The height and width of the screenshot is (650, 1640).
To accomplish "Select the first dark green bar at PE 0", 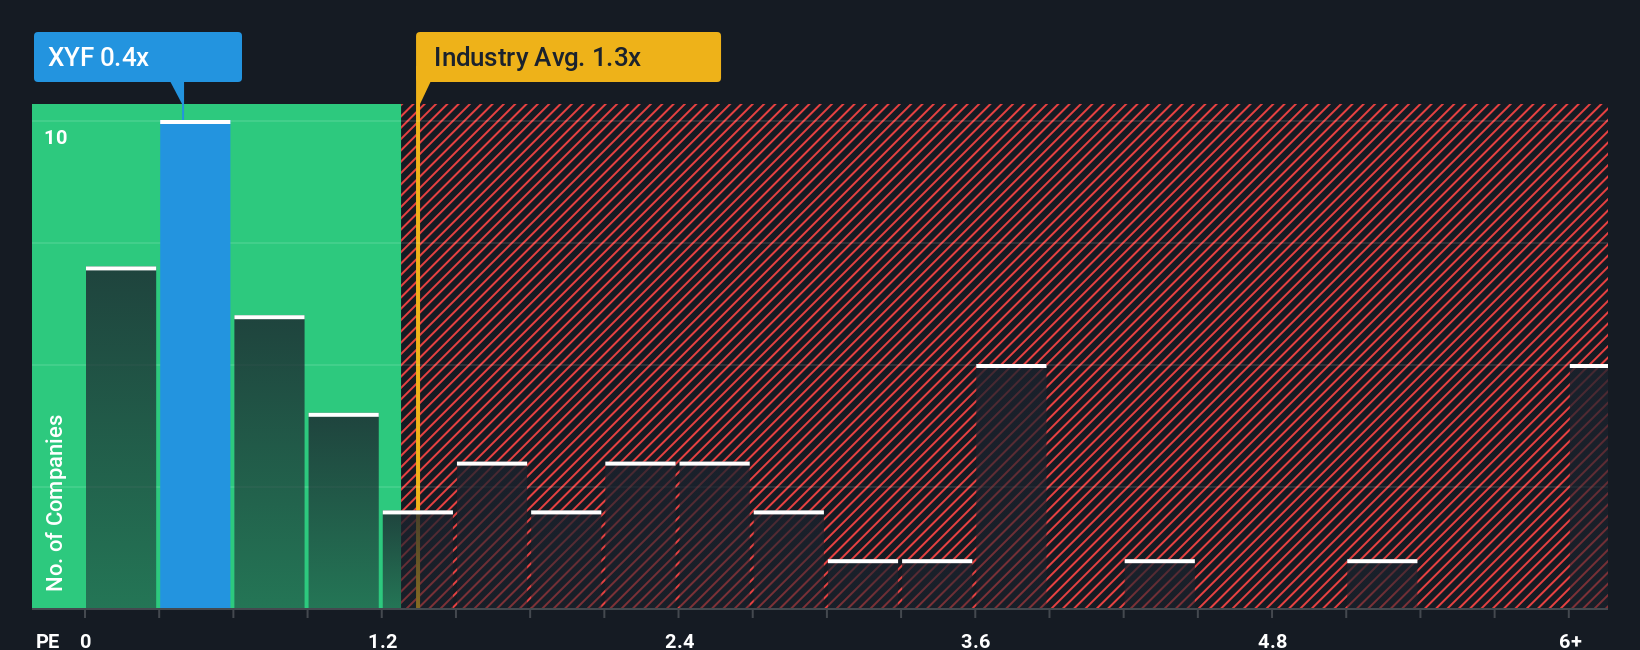I will [121, 437].
